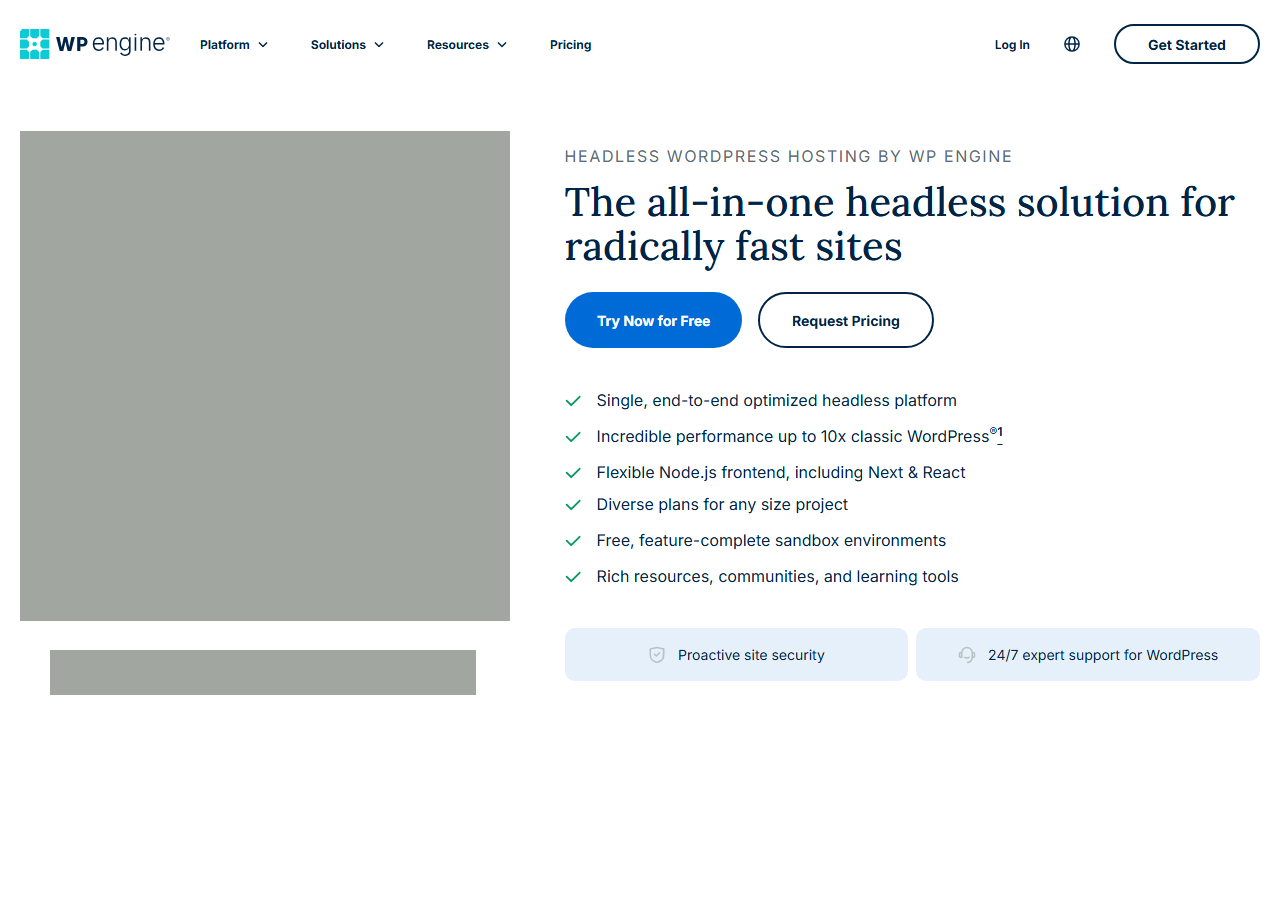Click the Get Started button
1280x900 pixels.
1187,44
